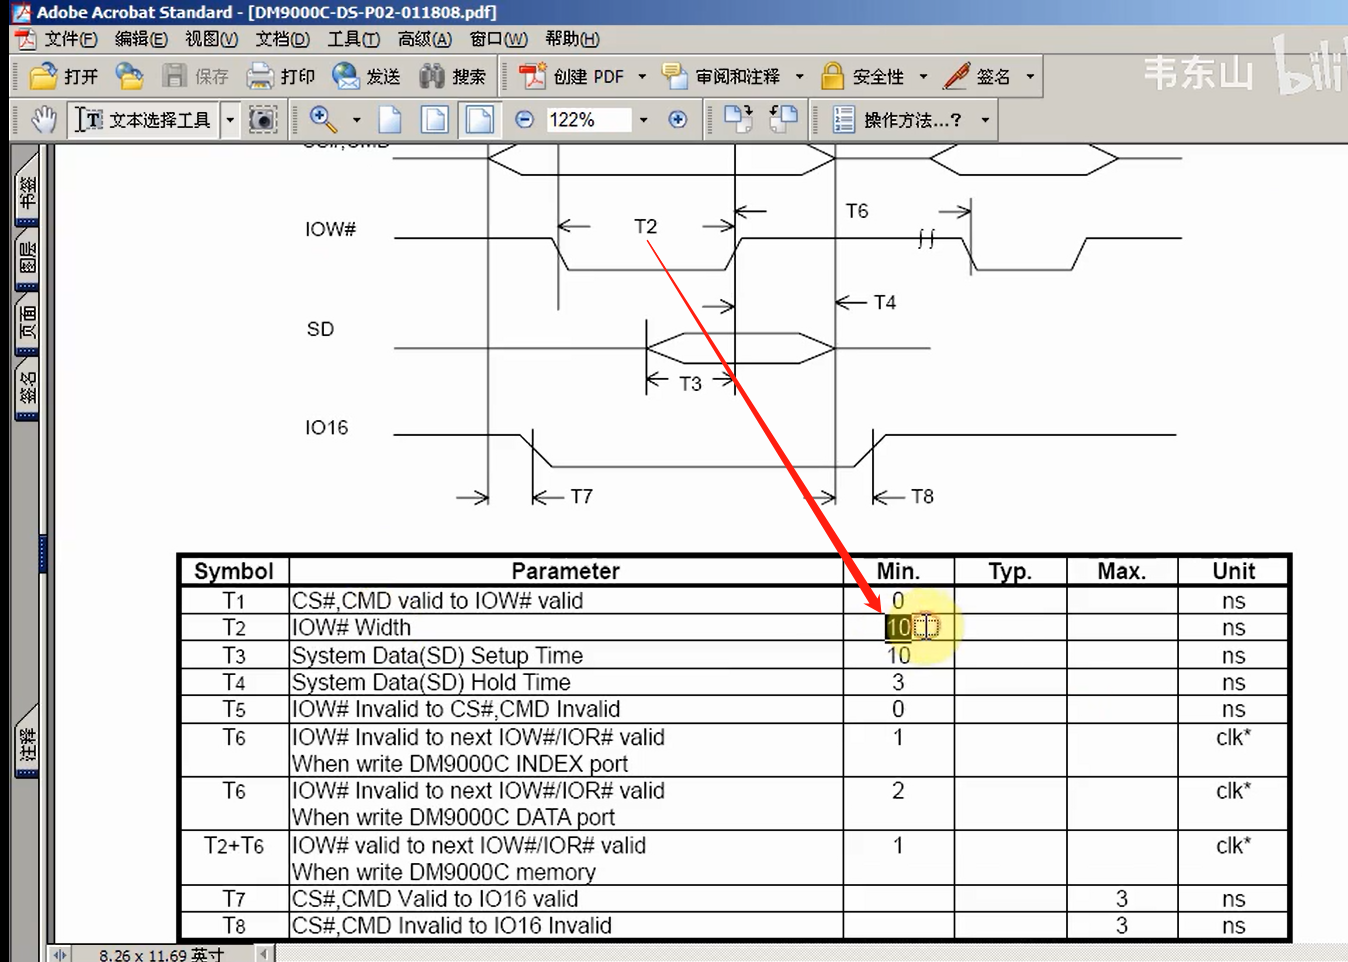The width and height of the screenshot is (1348, 962).
Task: Click the 搜索 (Search) binoculars button
Action: (452, 77)
